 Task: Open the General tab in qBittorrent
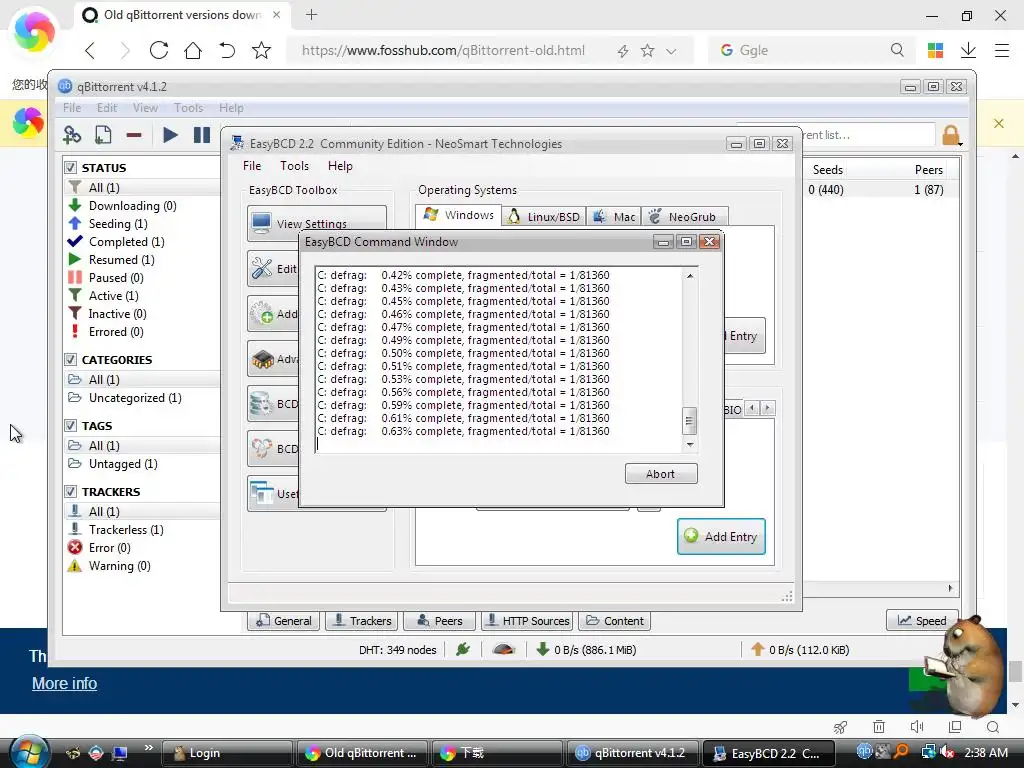[283, 620]
